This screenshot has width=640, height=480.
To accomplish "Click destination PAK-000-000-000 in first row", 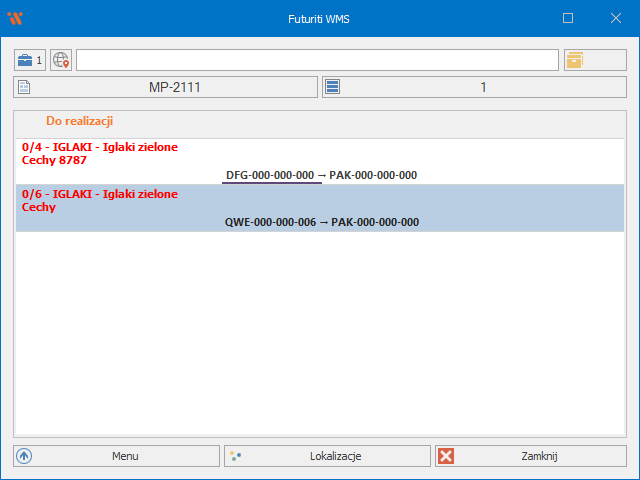I will coord(373,175).
